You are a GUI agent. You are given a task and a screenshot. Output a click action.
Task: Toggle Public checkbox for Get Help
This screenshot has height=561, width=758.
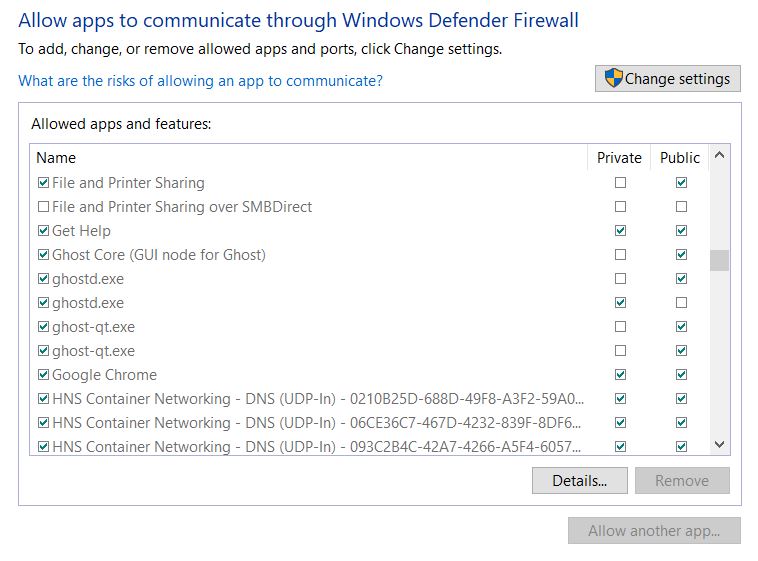click(x=681, y=231)
